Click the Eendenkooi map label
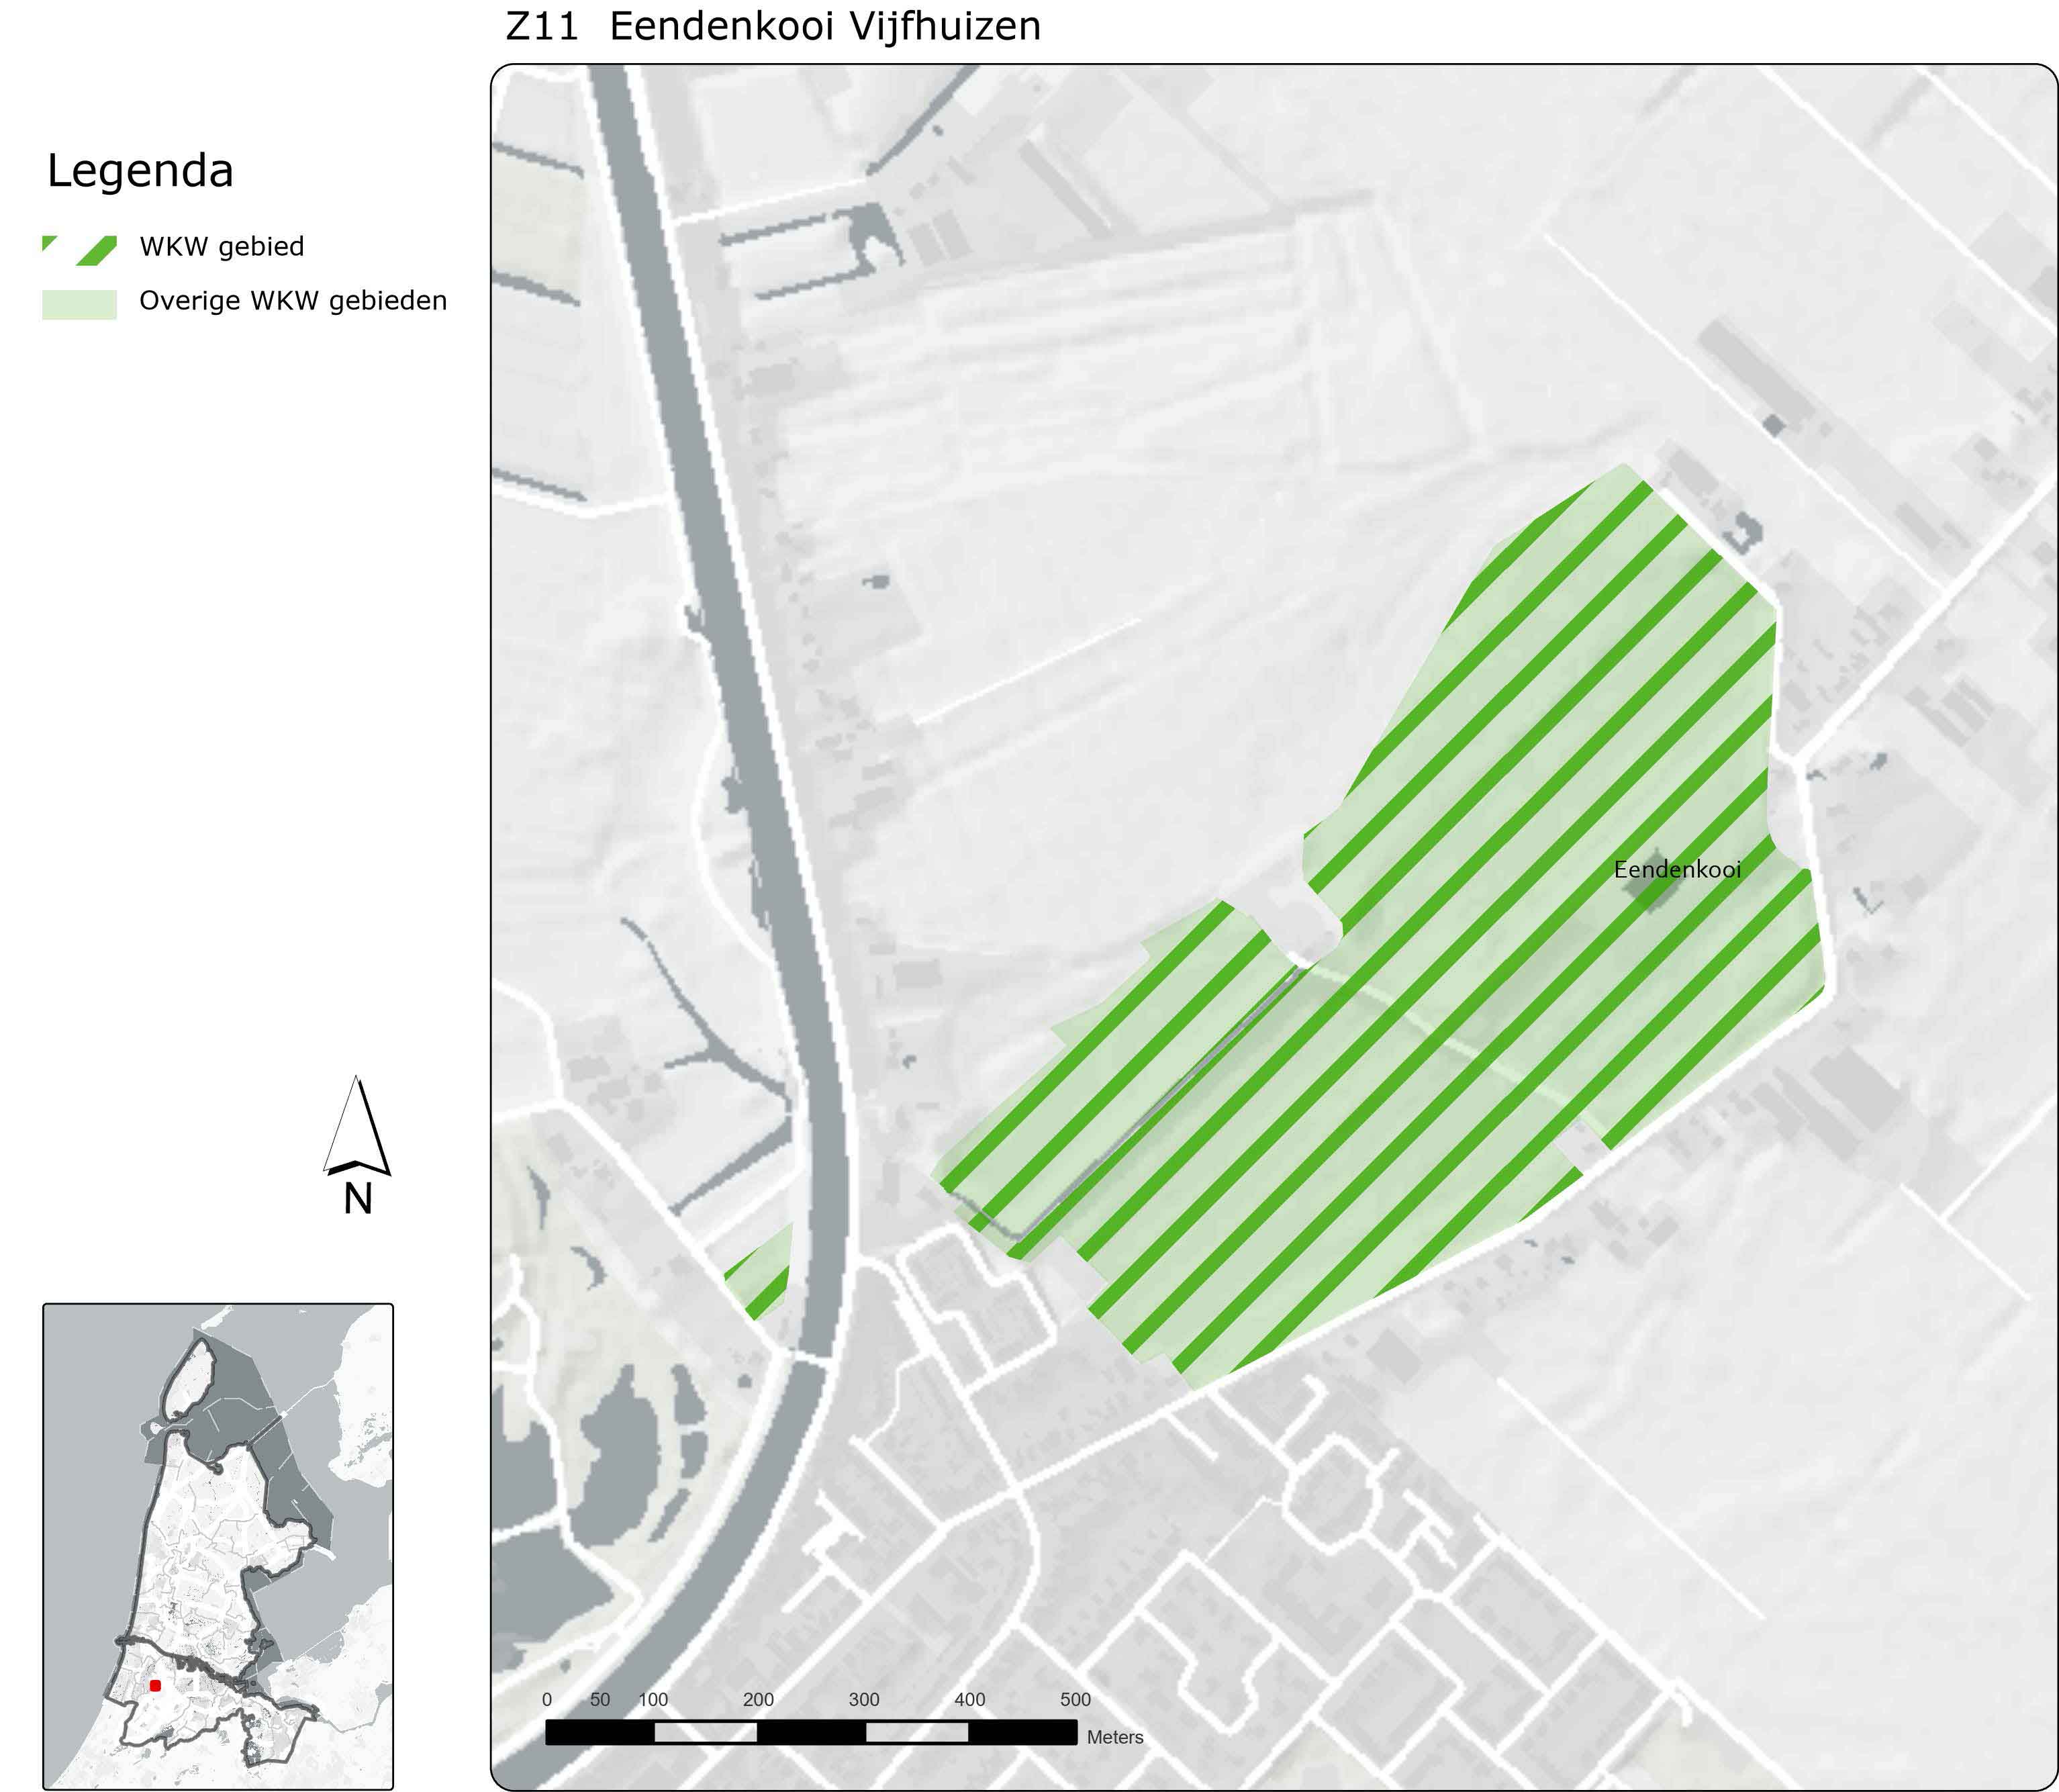Viewport: 2059px width, 1792px height. pos(1677,869)
